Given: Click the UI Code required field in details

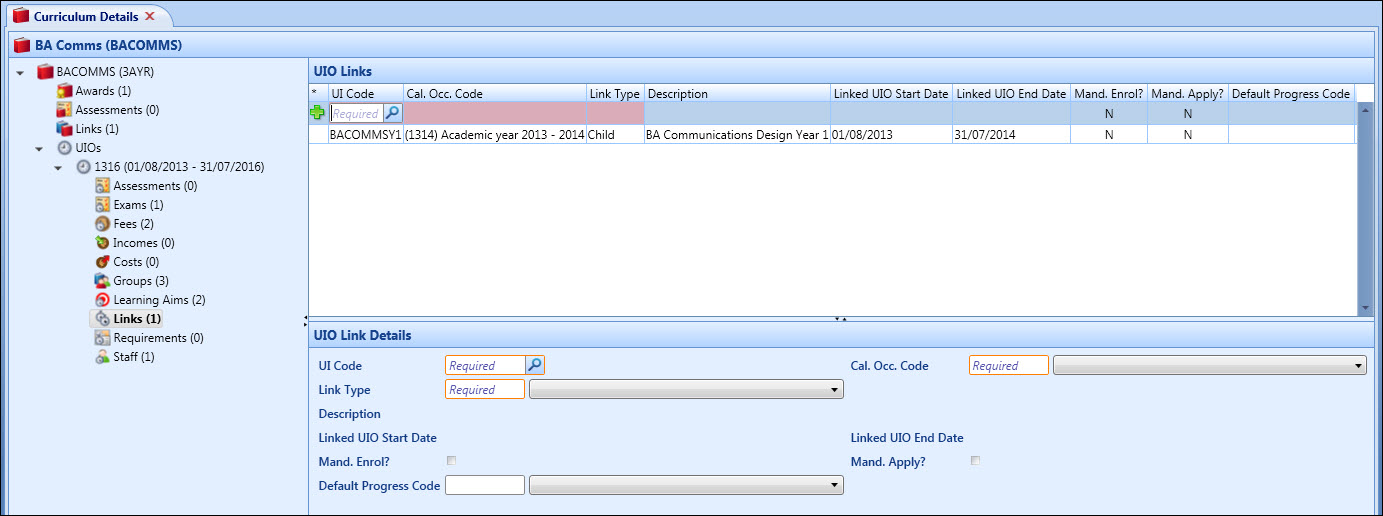Looking at the screenshot, I should [485, 366].
